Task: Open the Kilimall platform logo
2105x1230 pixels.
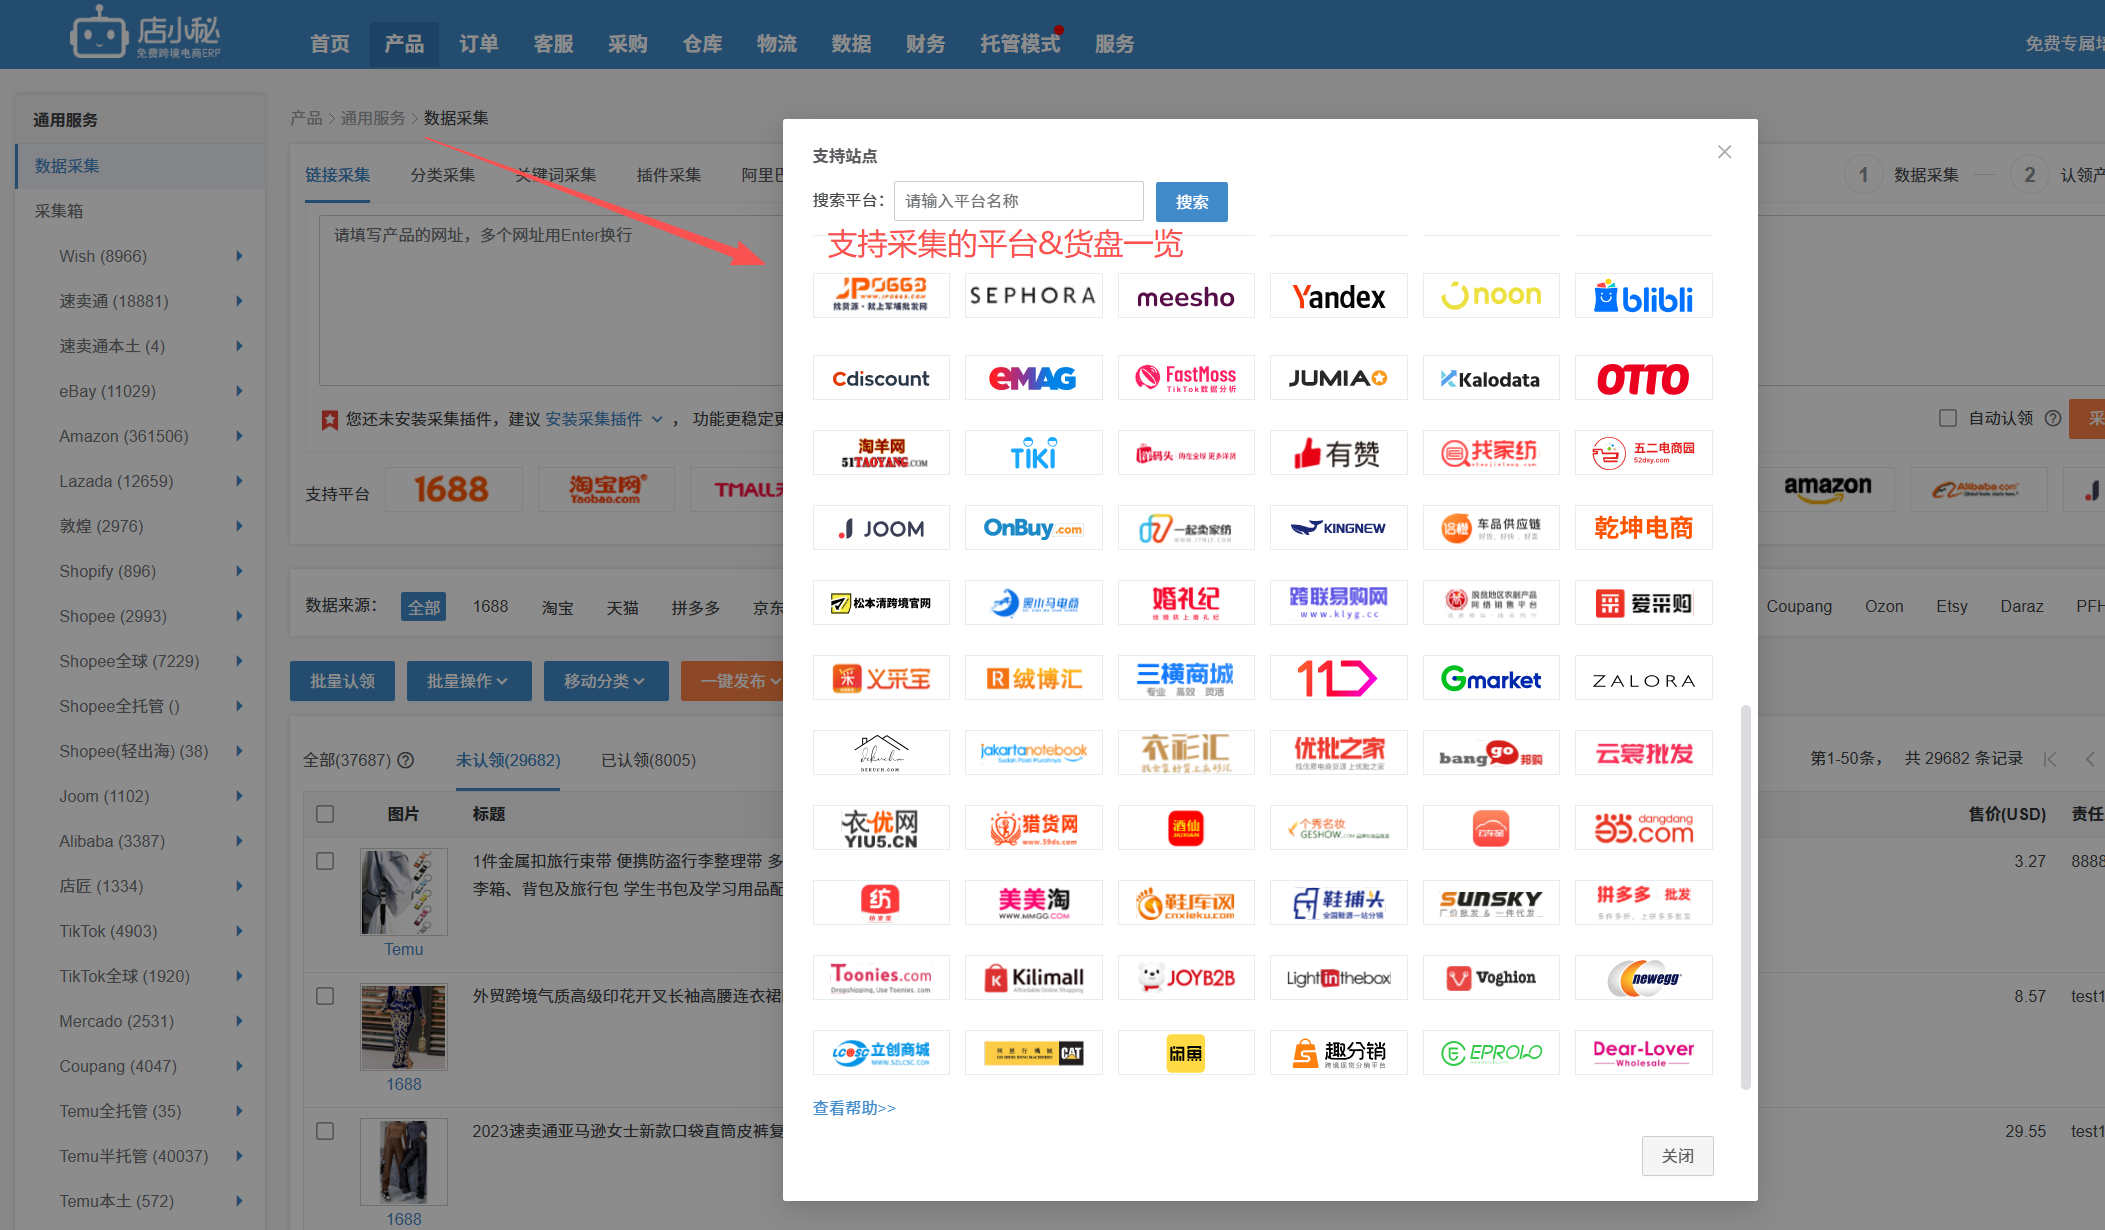Action: 1033,978
